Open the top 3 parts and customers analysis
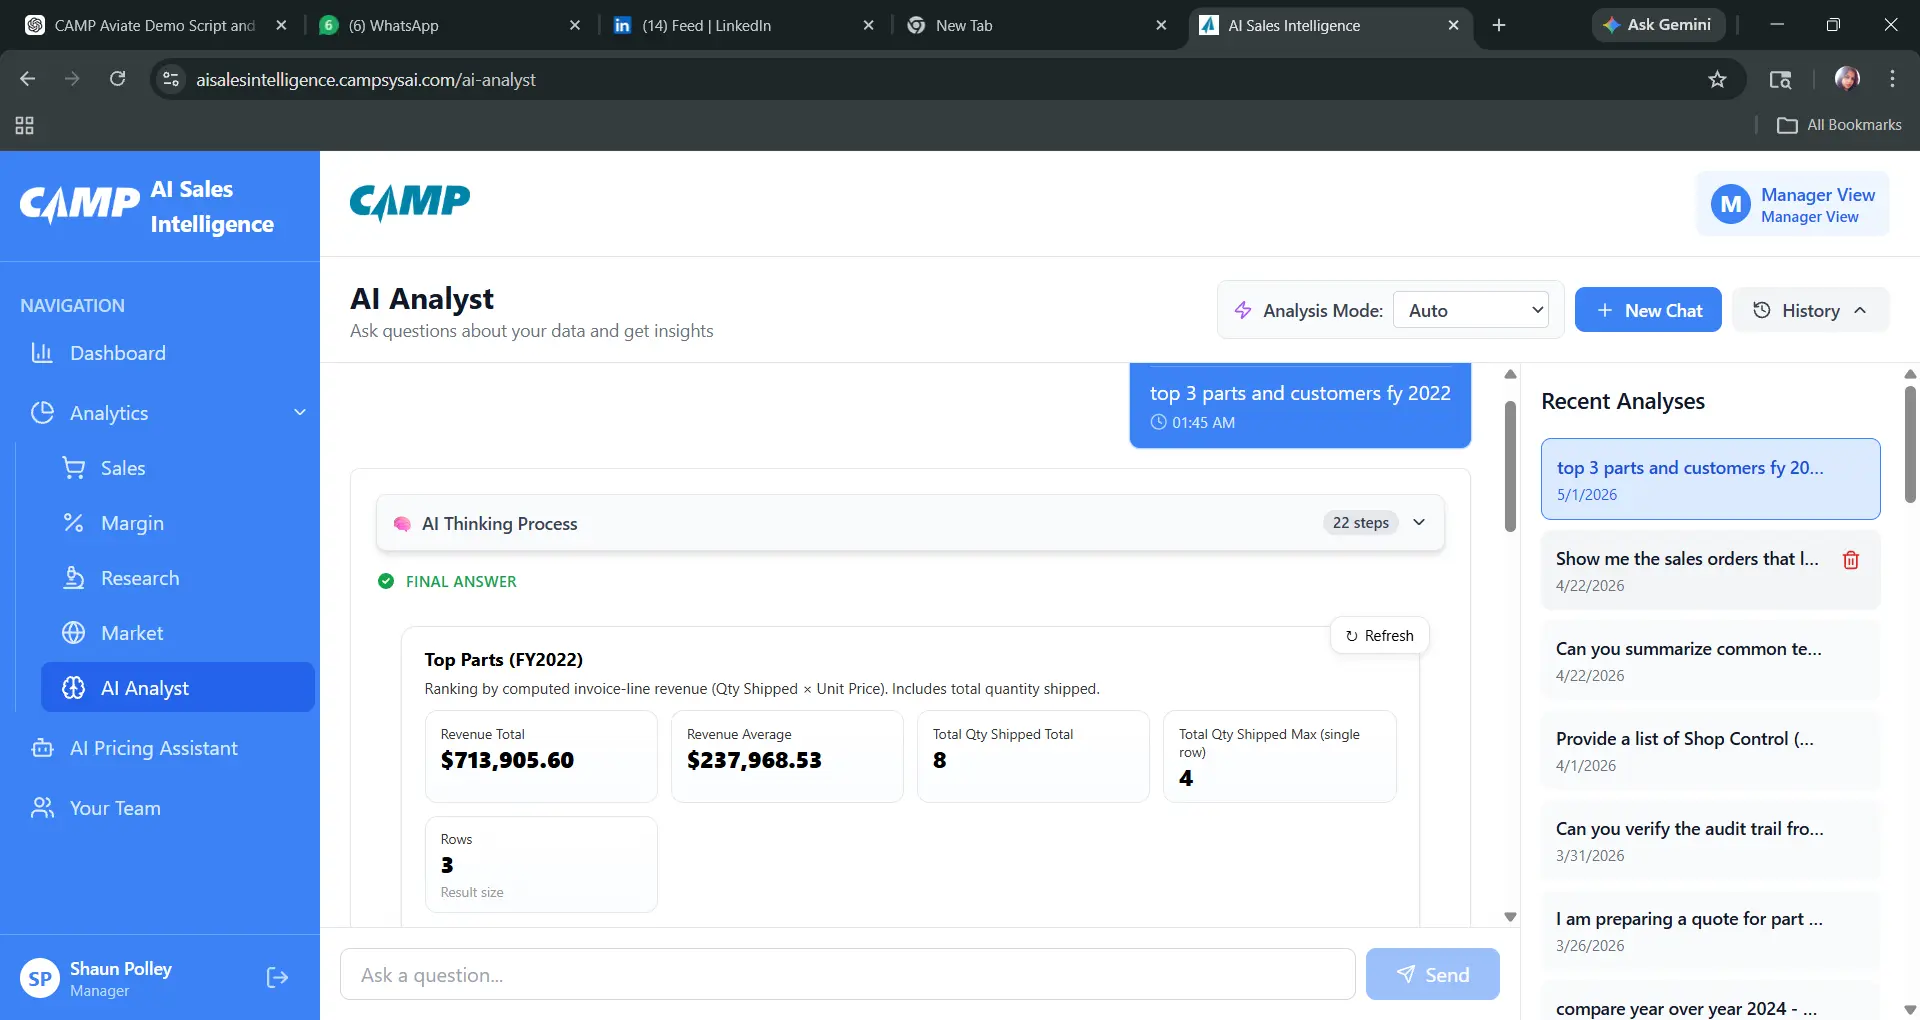The width and height of the screenshot is (1920, 1020). tap(1710, 479)
